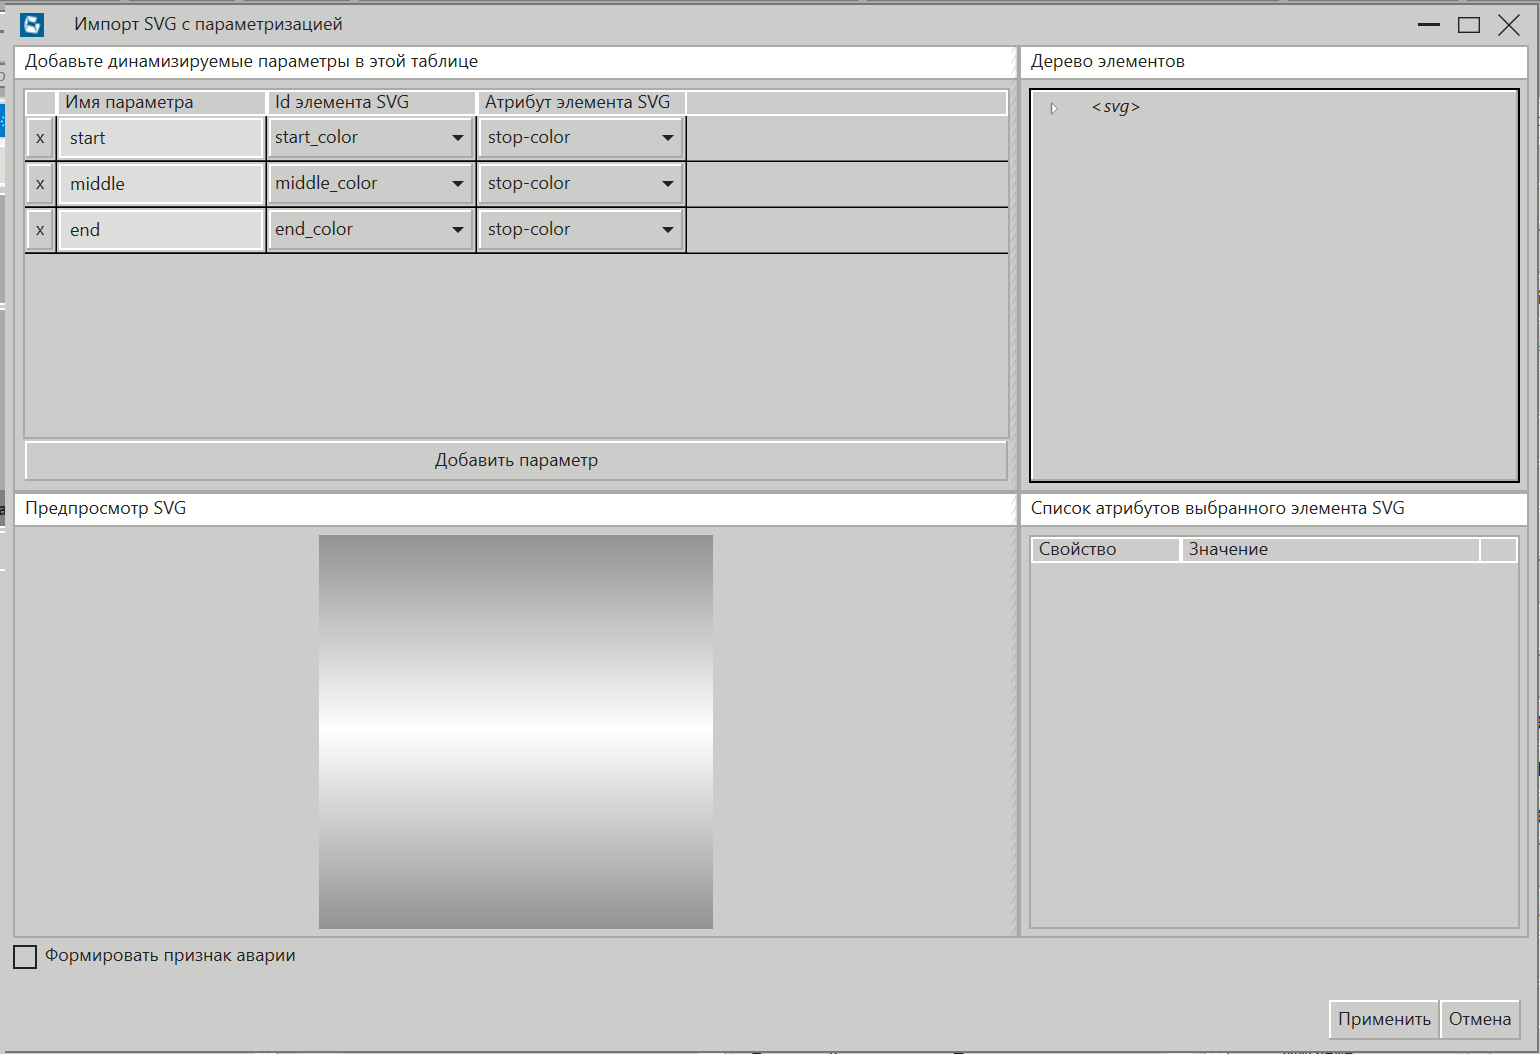Screen dimensions: 1540x1054
Task: Open the end_color element Id dropdown
Action: [457, 230]
